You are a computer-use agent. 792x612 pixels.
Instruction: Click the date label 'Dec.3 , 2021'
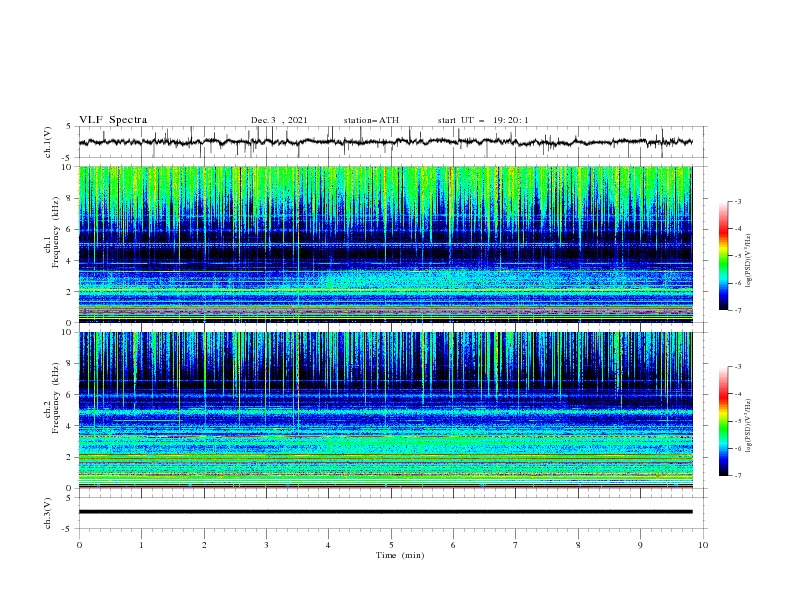pos(279,120)
